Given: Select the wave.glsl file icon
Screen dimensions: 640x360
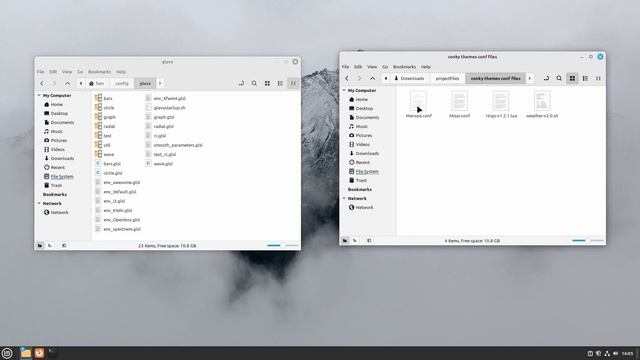Looking at the screenshot, I should tap(148, 164).
